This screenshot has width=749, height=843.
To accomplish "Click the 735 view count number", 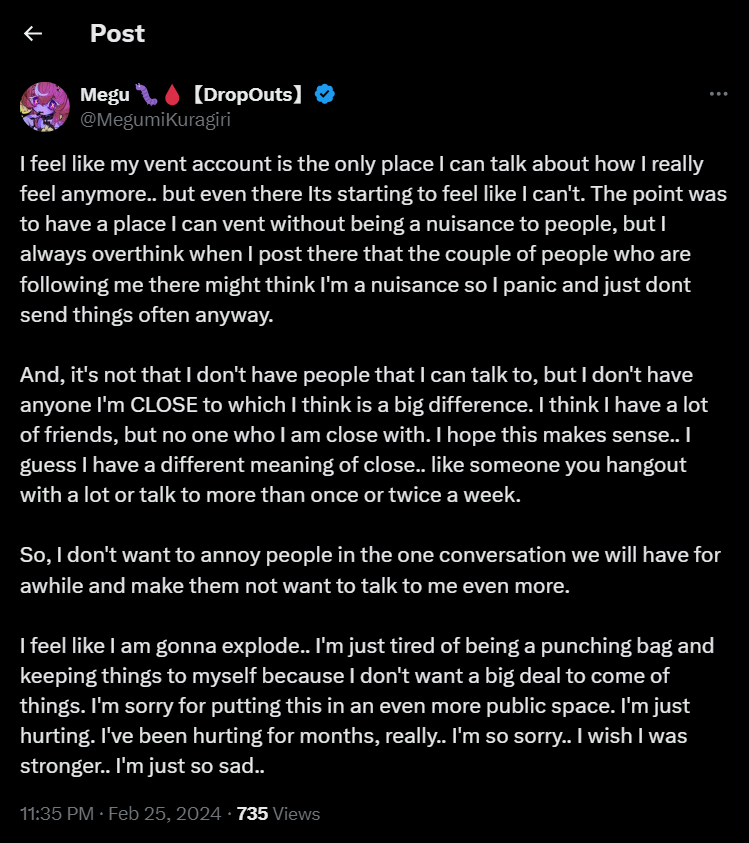I will [252, 813].
